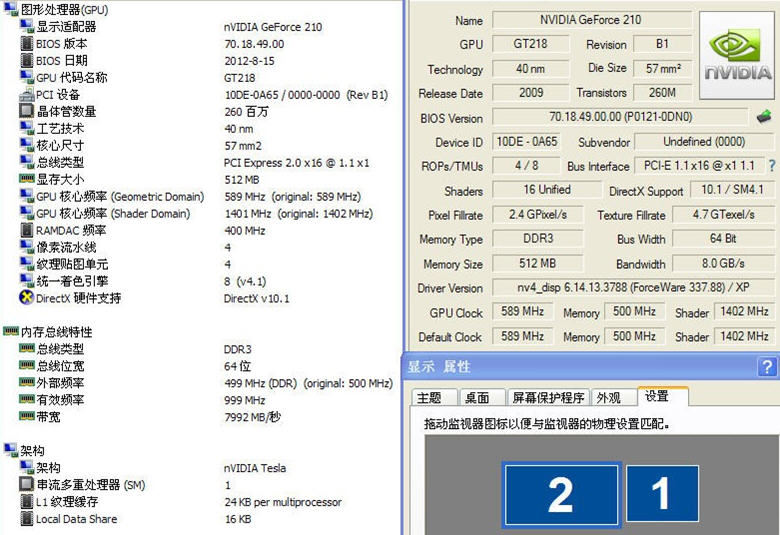This screenshot has width=780, height=535.
Task: Click the NVIDIA logo in GPU-Z
Action: click(738, 55)
